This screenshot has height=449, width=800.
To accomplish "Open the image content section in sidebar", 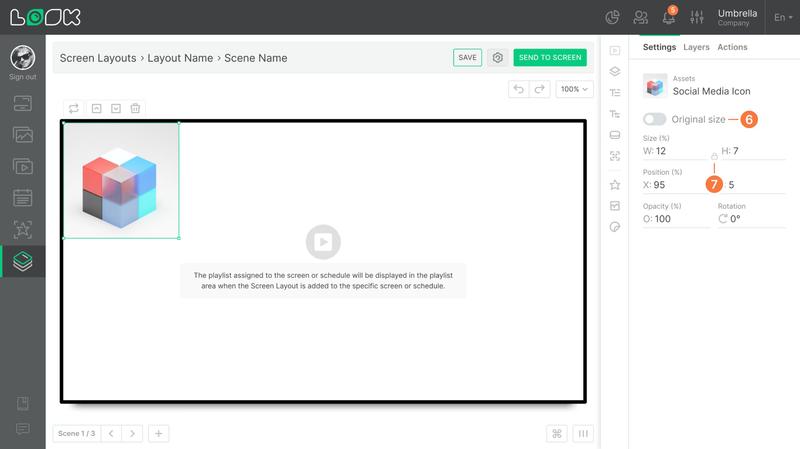I will 22,135.
